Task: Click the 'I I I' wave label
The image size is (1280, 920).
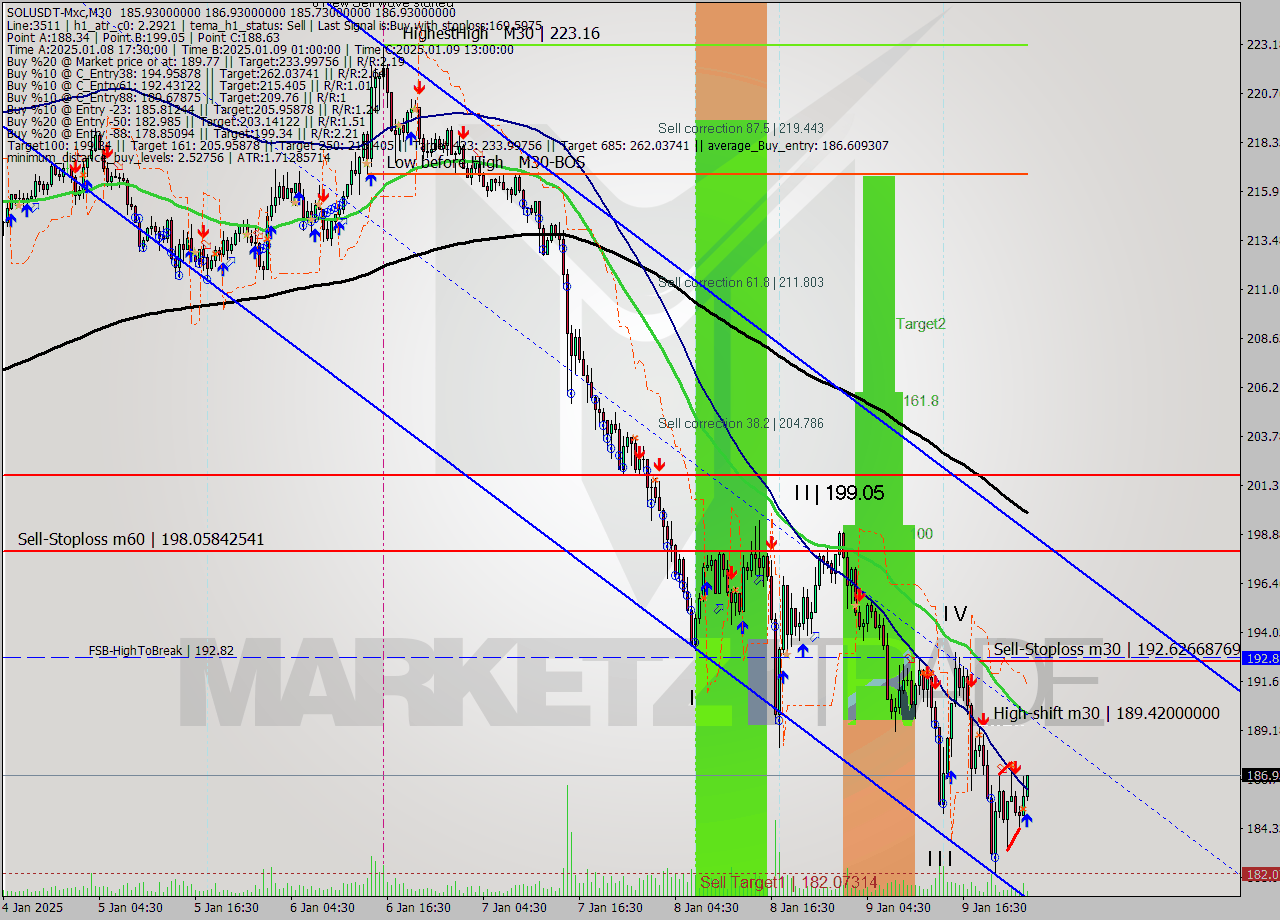Action: tap(940, 858)
